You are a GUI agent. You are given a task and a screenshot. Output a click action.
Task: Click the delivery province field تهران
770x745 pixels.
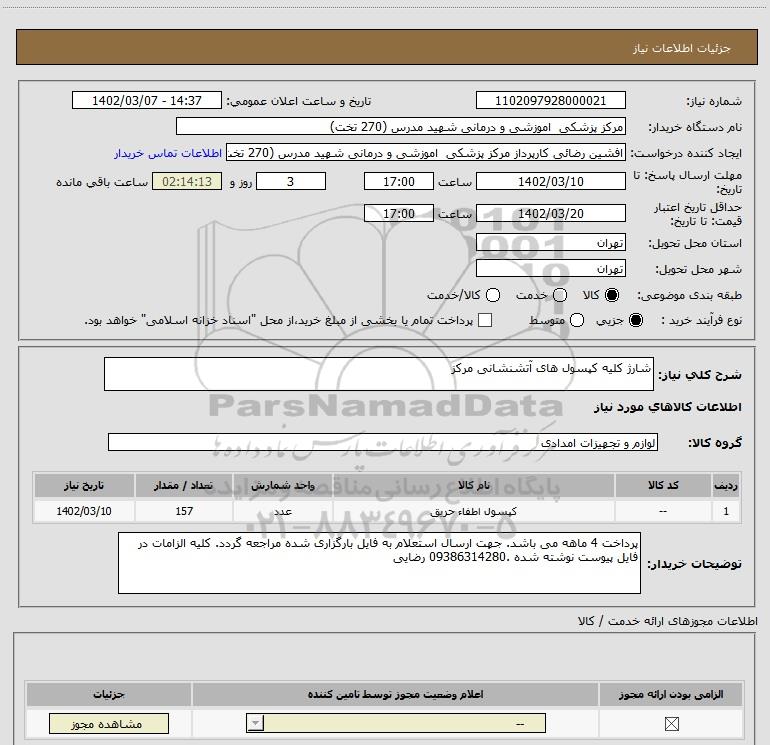550,243
